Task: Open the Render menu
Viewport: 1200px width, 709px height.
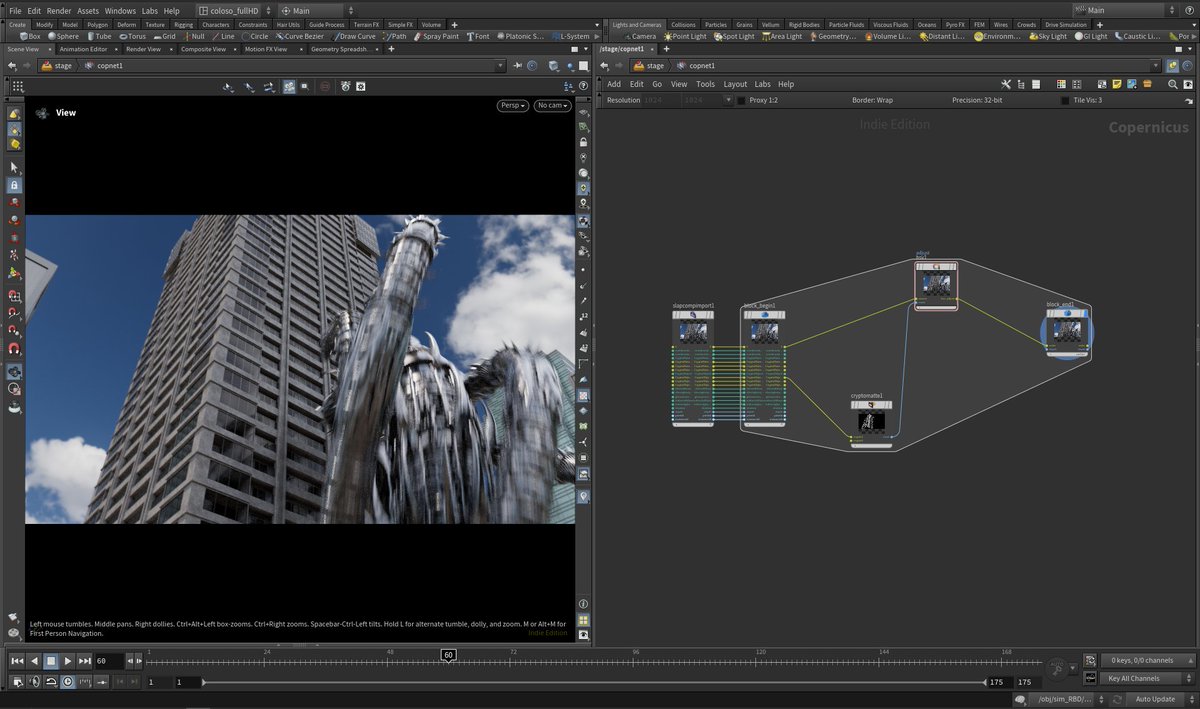Action: click(59, 10)
